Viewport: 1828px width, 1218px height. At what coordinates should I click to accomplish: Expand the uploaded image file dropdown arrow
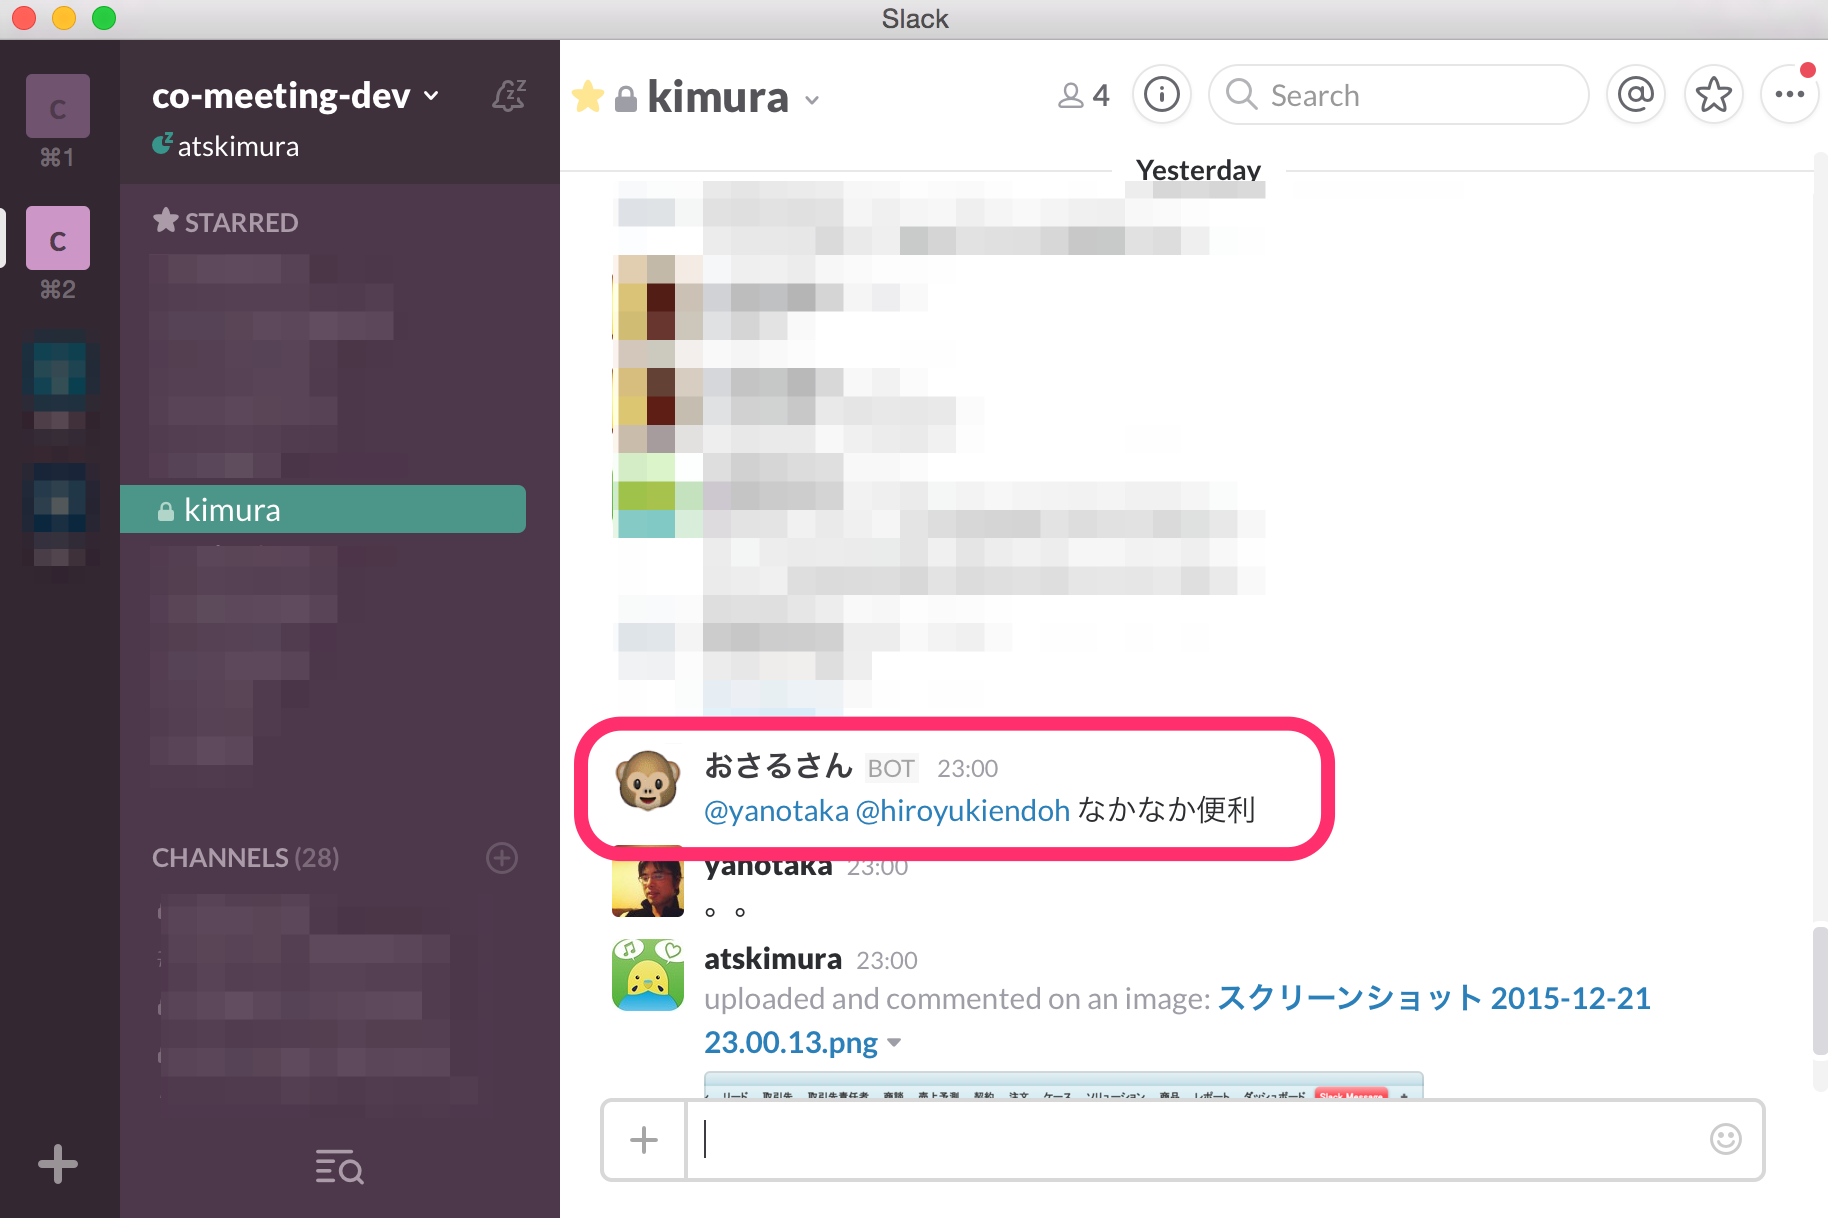tap(894, 1043)
